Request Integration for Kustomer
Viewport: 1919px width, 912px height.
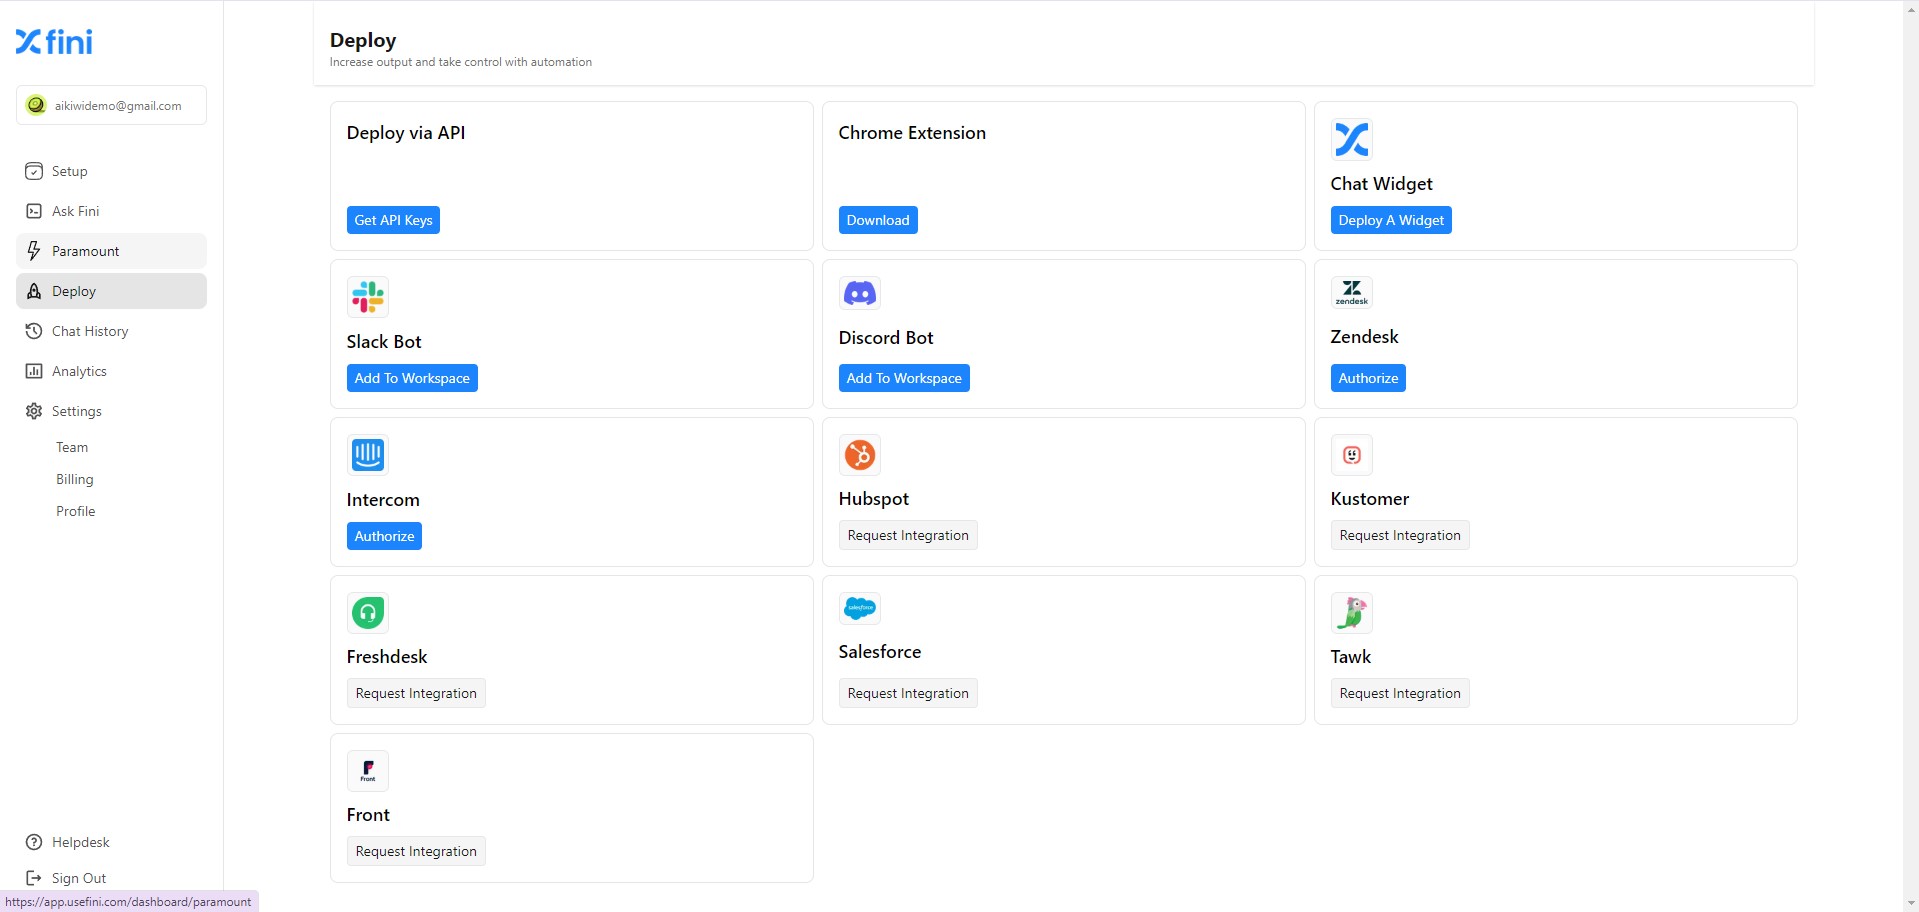(1400, 535)
